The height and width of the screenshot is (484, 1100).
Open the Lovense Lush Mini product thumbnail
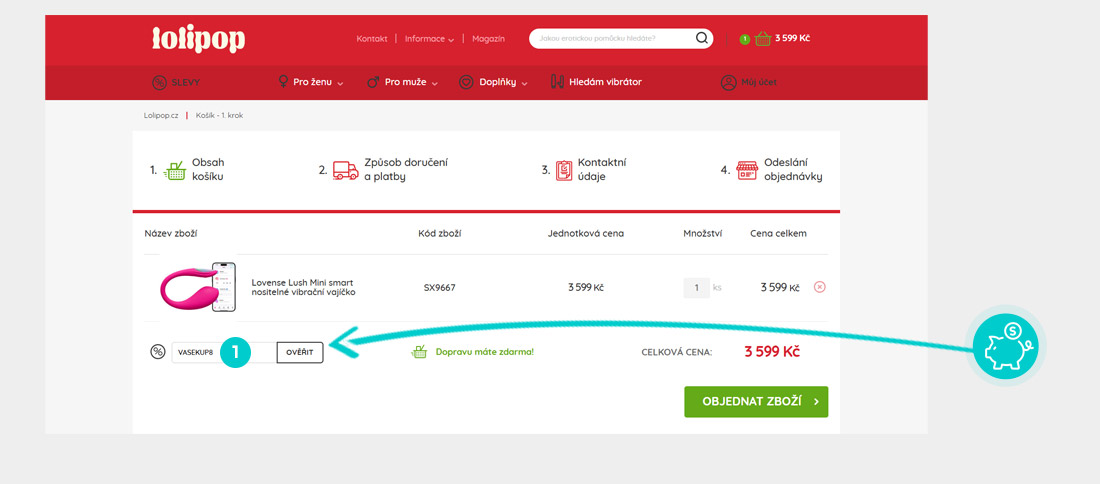click(x=197, y=287)
